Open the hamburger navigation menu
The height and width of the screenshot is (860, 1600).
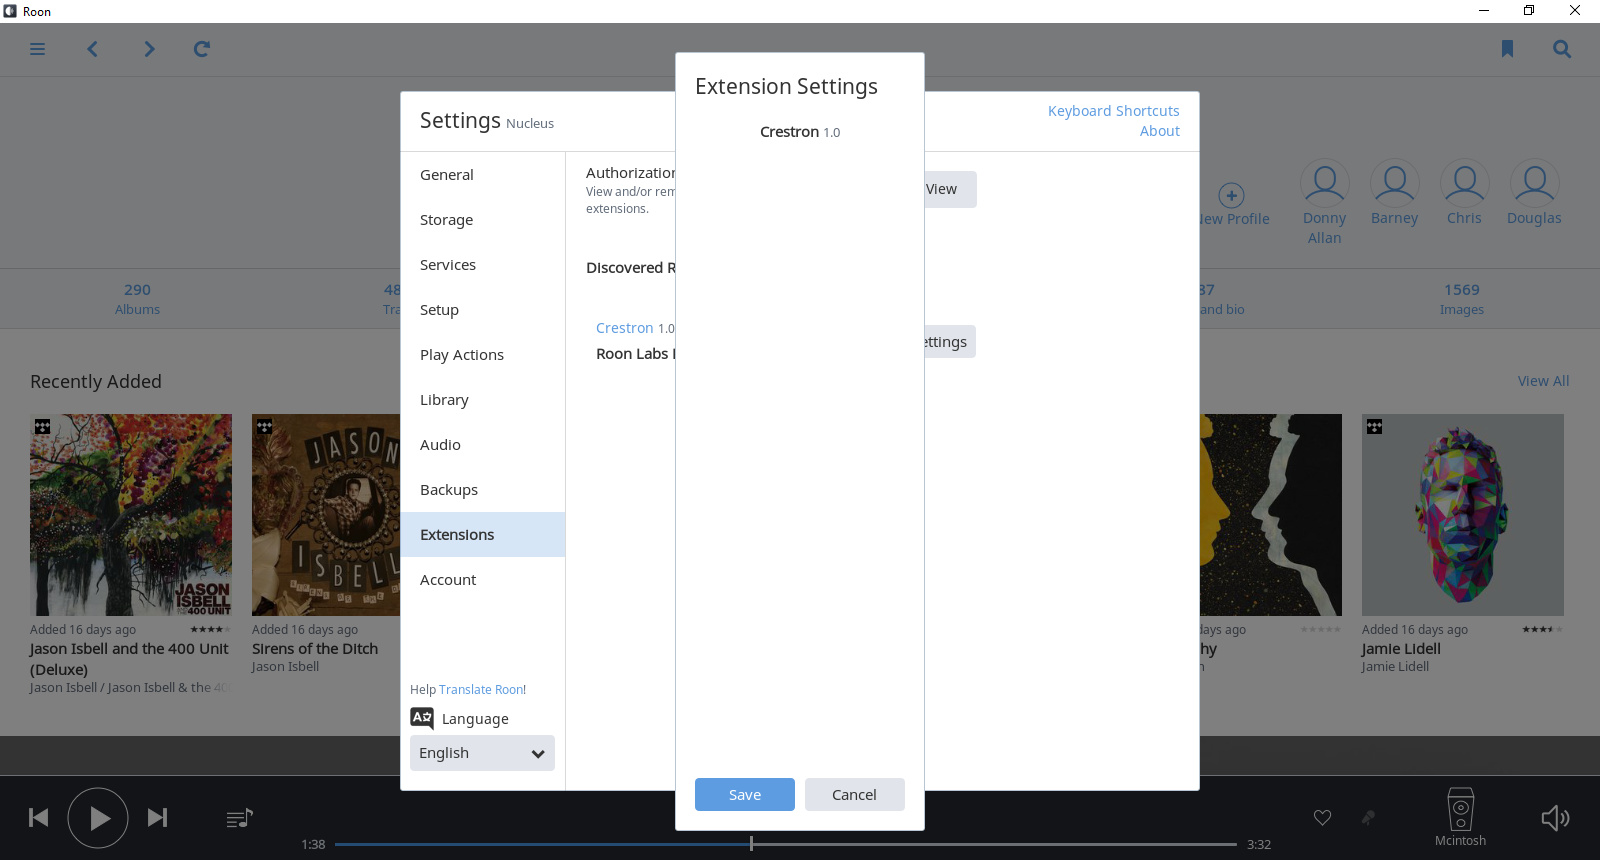(x=38, y=49)
